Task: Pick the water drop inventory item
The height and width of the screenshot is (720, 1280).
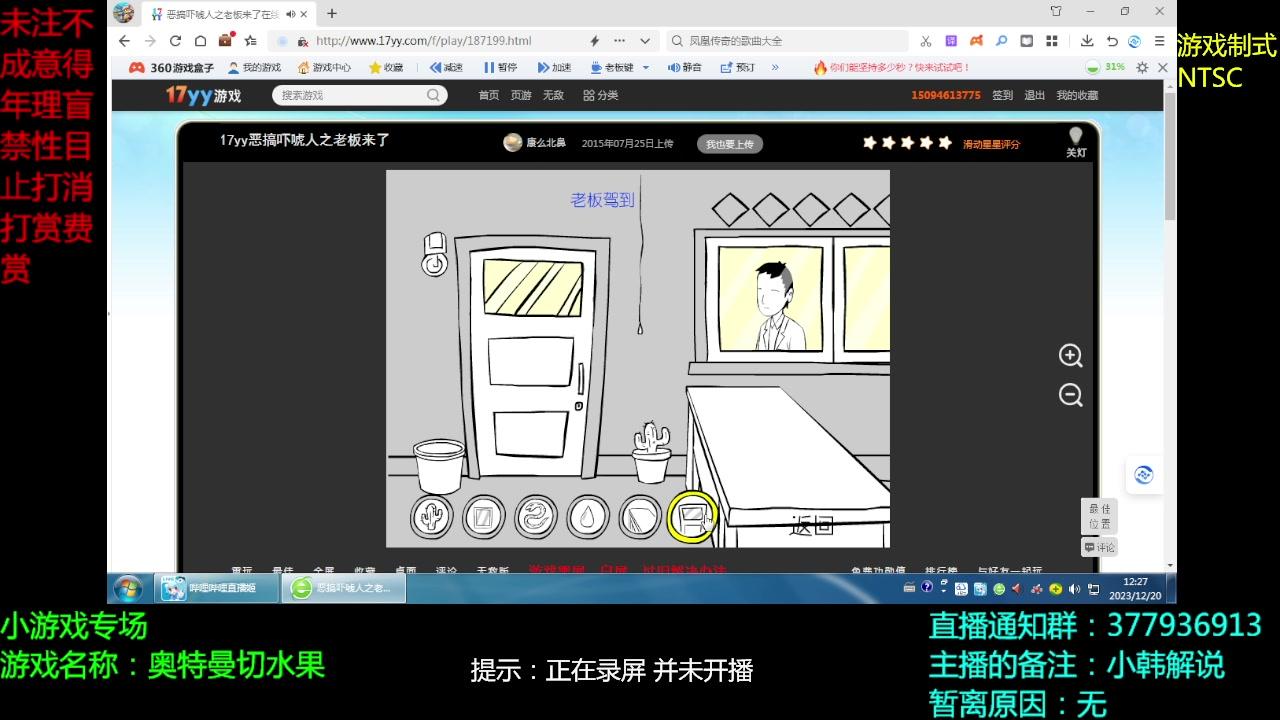Action: [587, 517]
